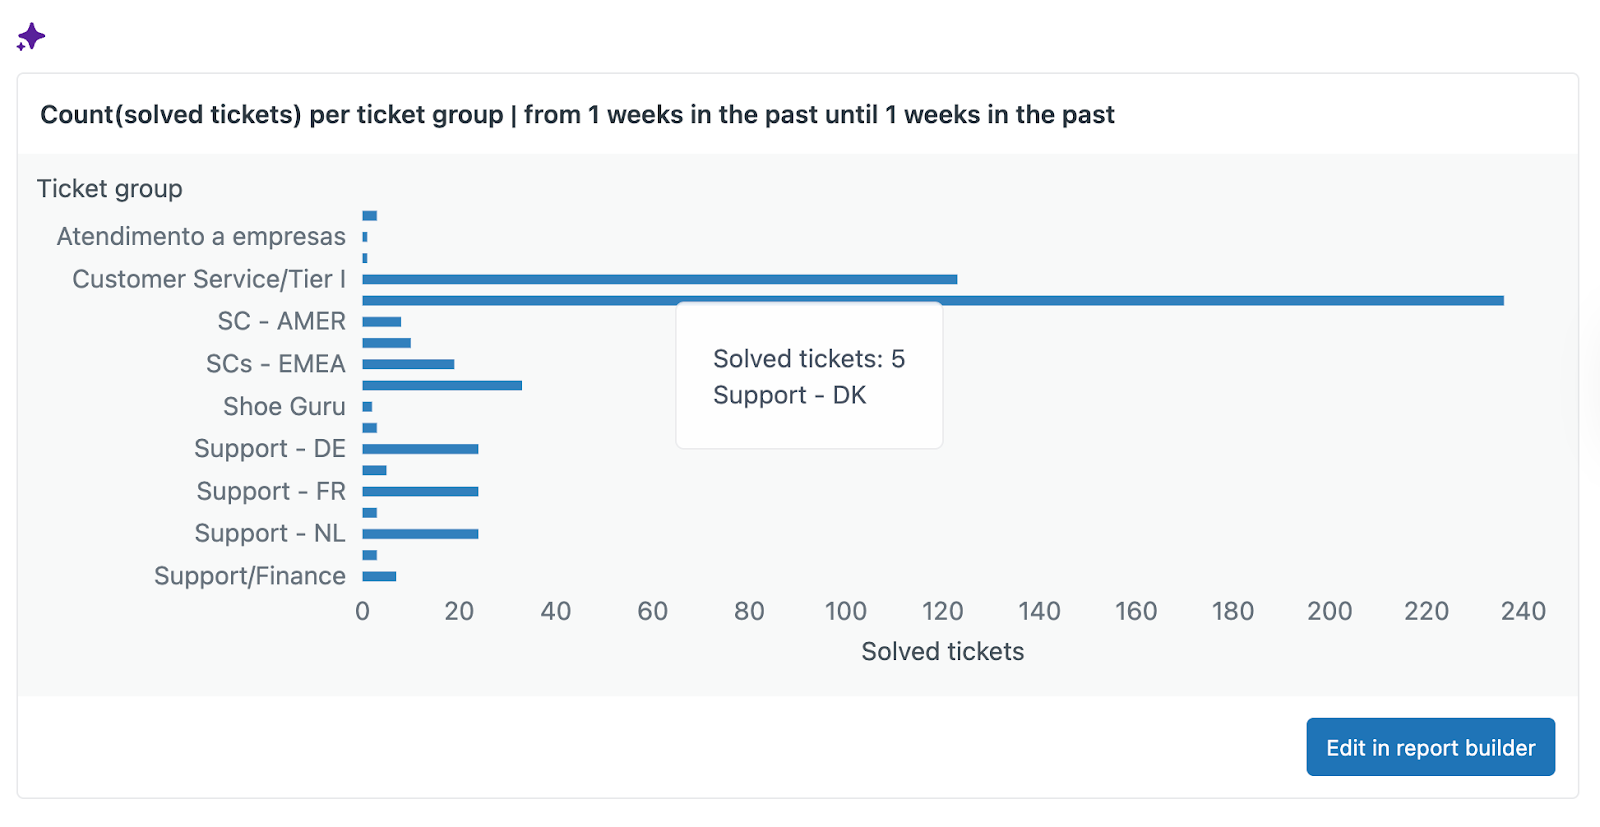
Task: Click the SCs - EMEA bar
Action: (408, 364)
